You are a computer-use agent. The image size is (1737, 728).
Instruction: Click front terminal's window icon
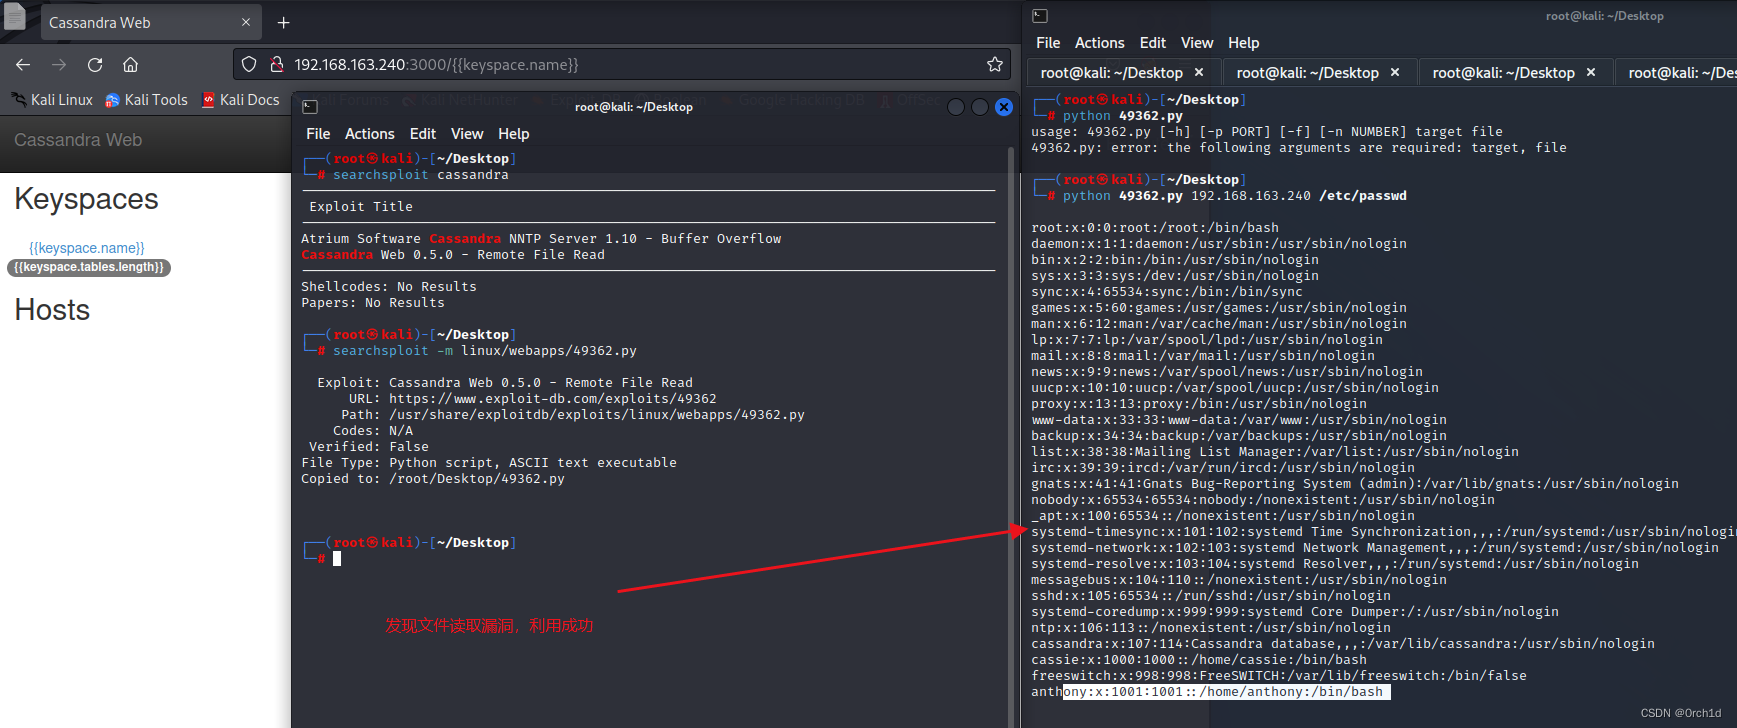click(310, 107)
